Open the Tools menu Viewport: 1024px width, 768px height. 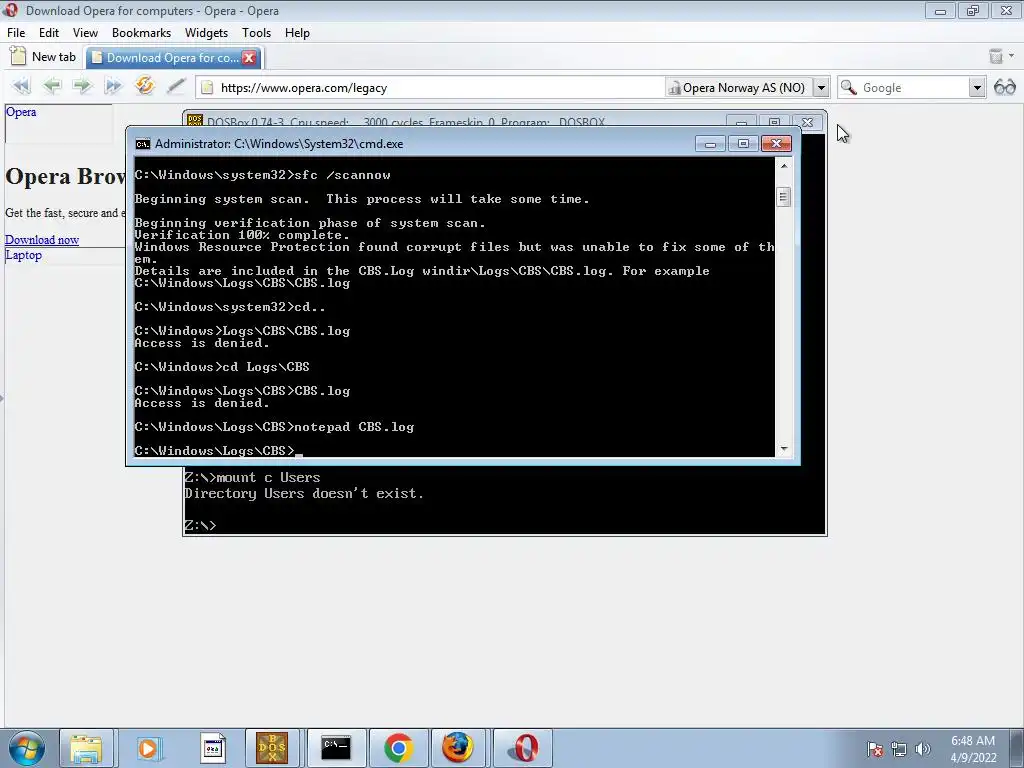[256, 33]
